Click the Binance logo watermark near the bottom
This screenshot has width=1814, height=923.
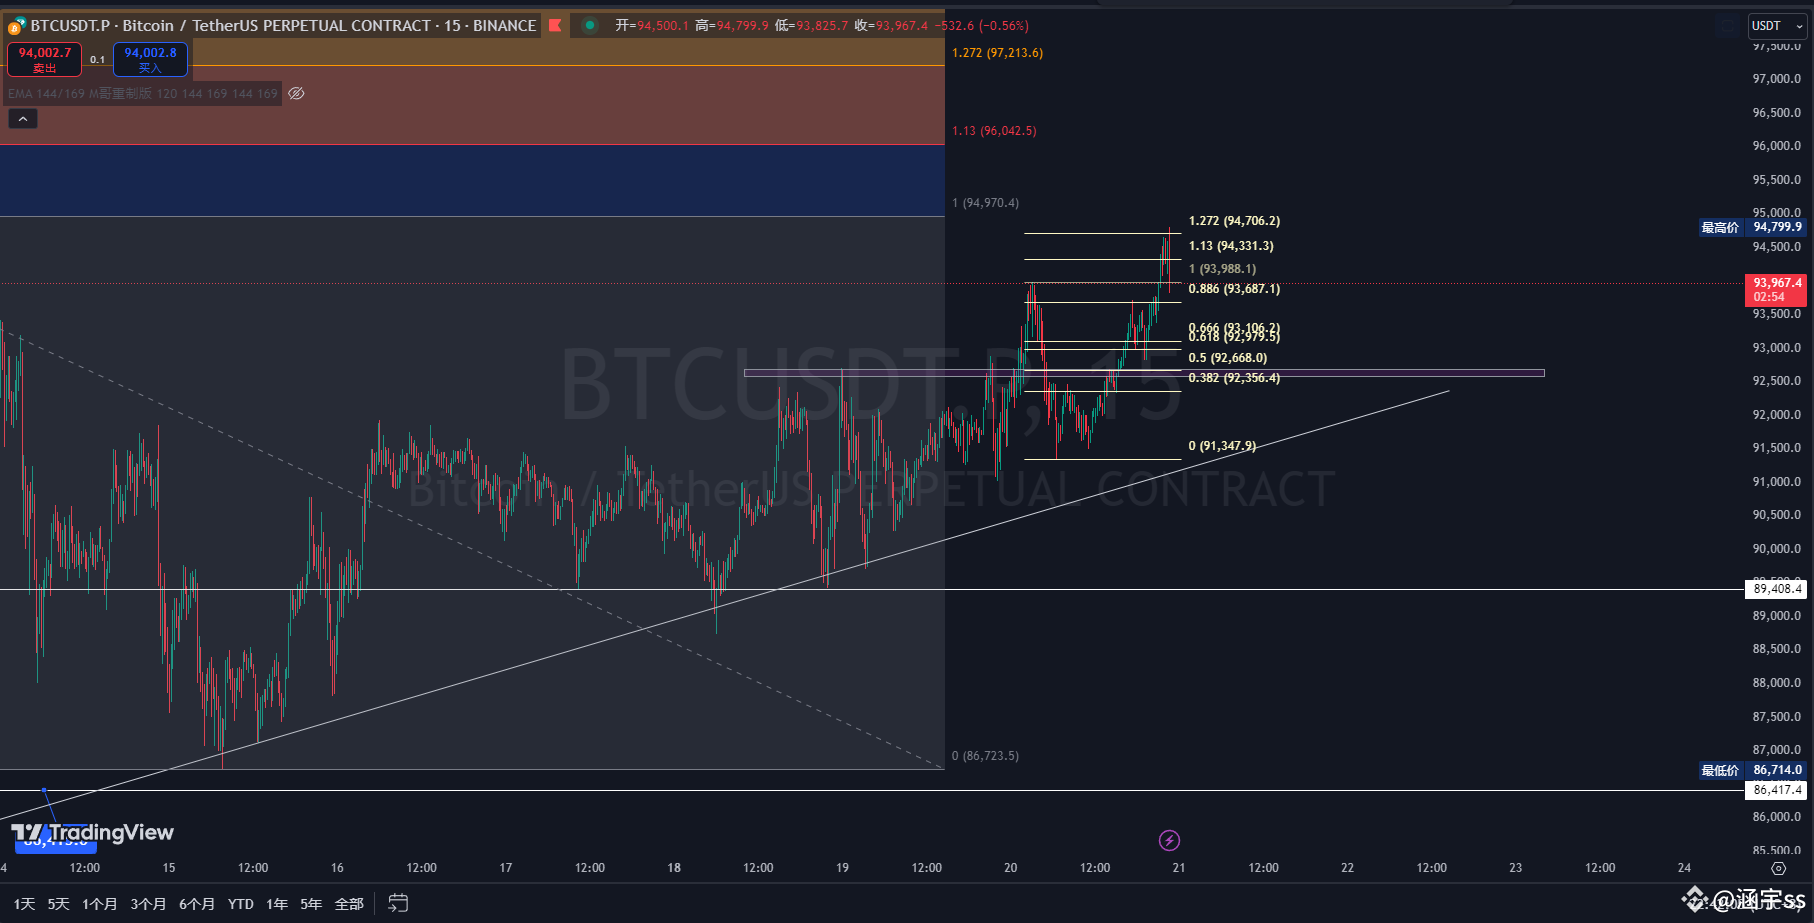tap(1694, 898)
